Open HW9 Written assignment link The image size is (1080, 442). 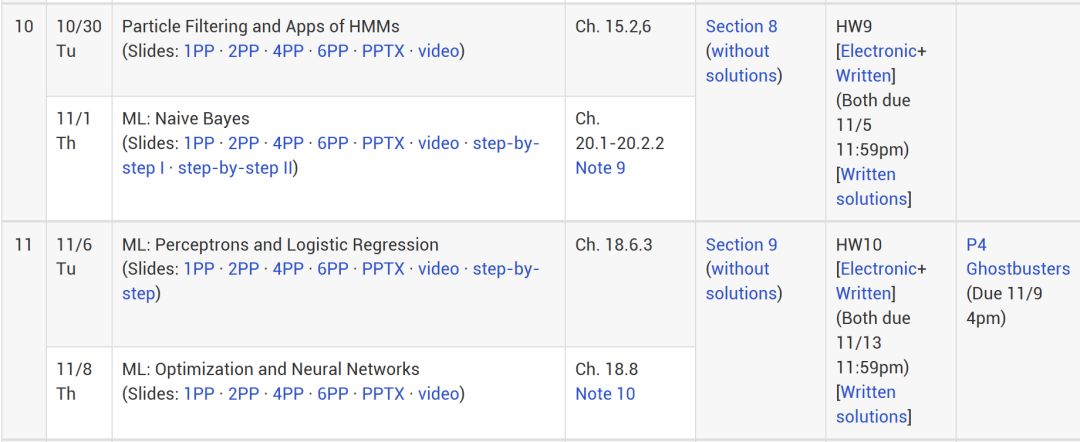coord(863,76)
